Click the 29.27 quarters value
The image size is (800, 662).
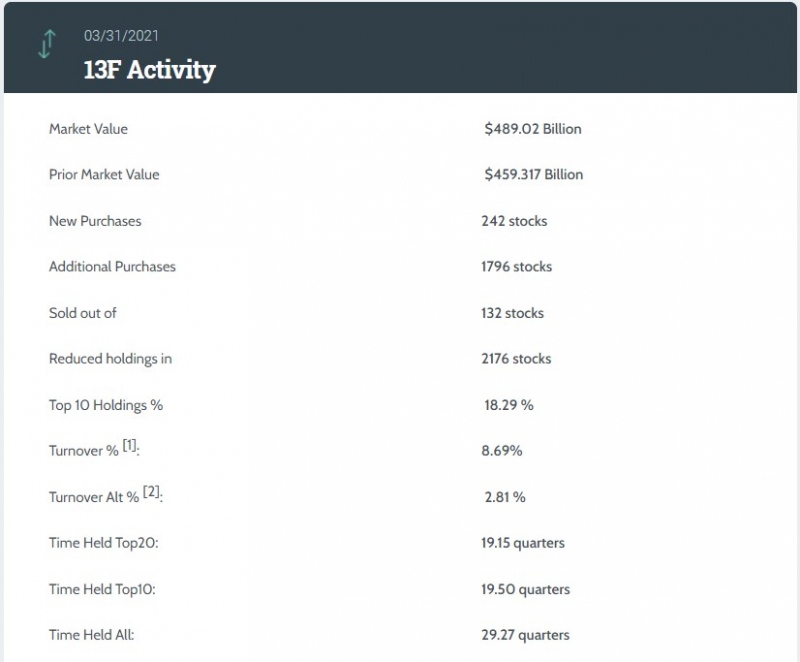(x=526, y=635)
